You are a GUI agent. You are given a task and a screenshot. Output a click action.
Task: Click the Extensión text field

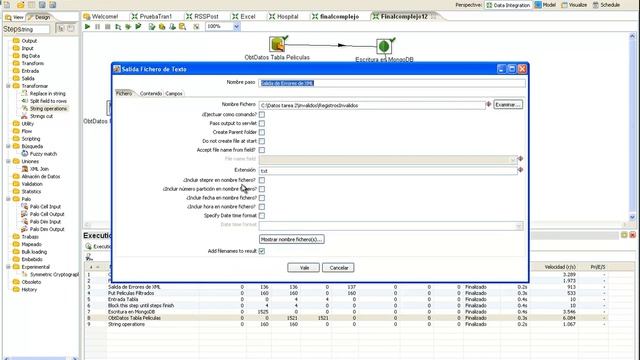(x=388, y=171)
